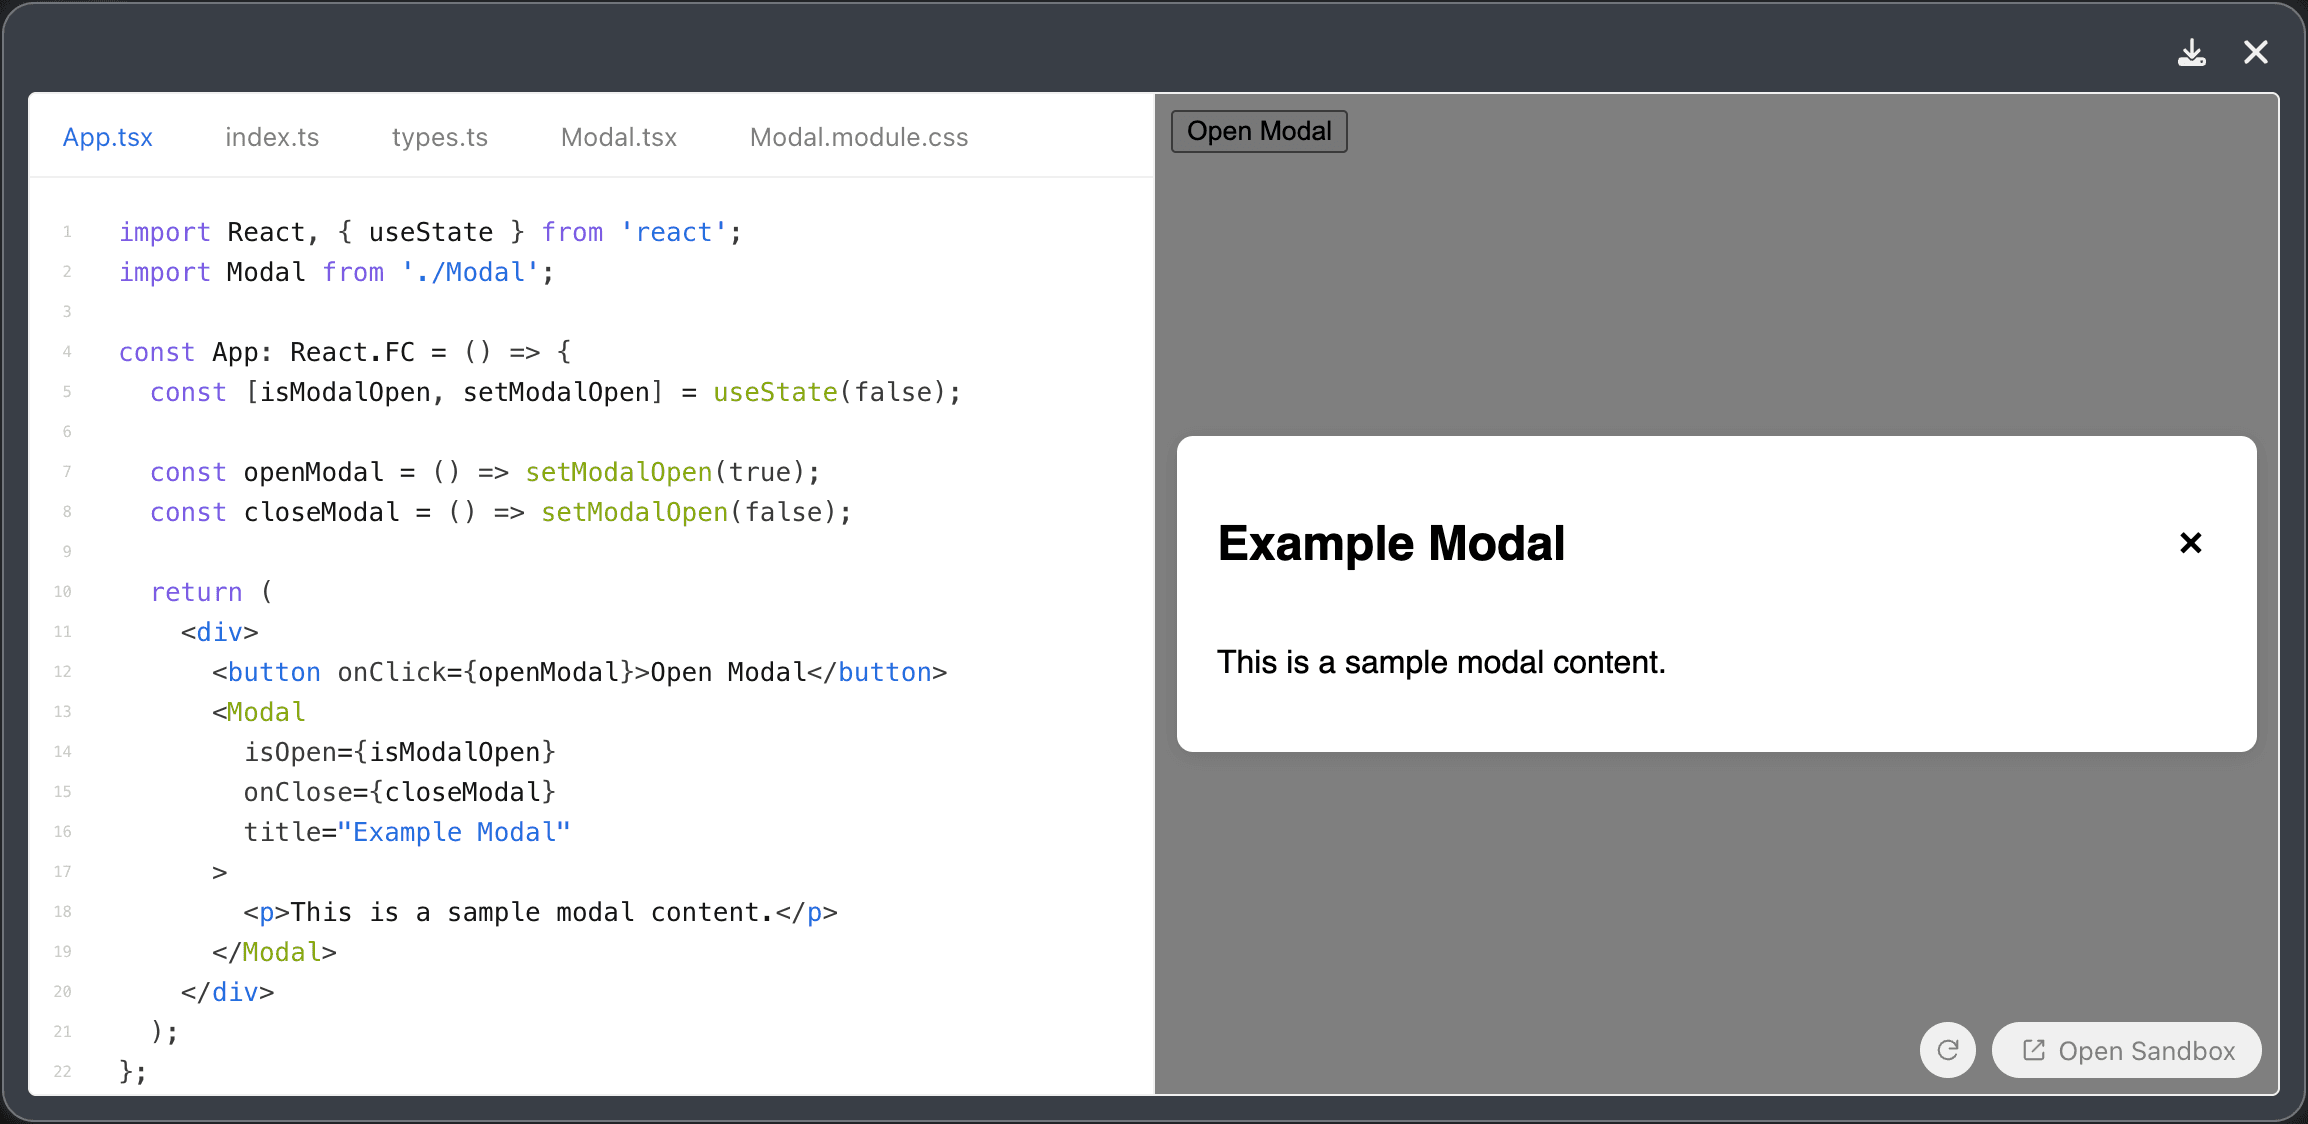Download the code files using the download icon
The height and width of the screenshot is (1124, 2308).
[2192, 52]
